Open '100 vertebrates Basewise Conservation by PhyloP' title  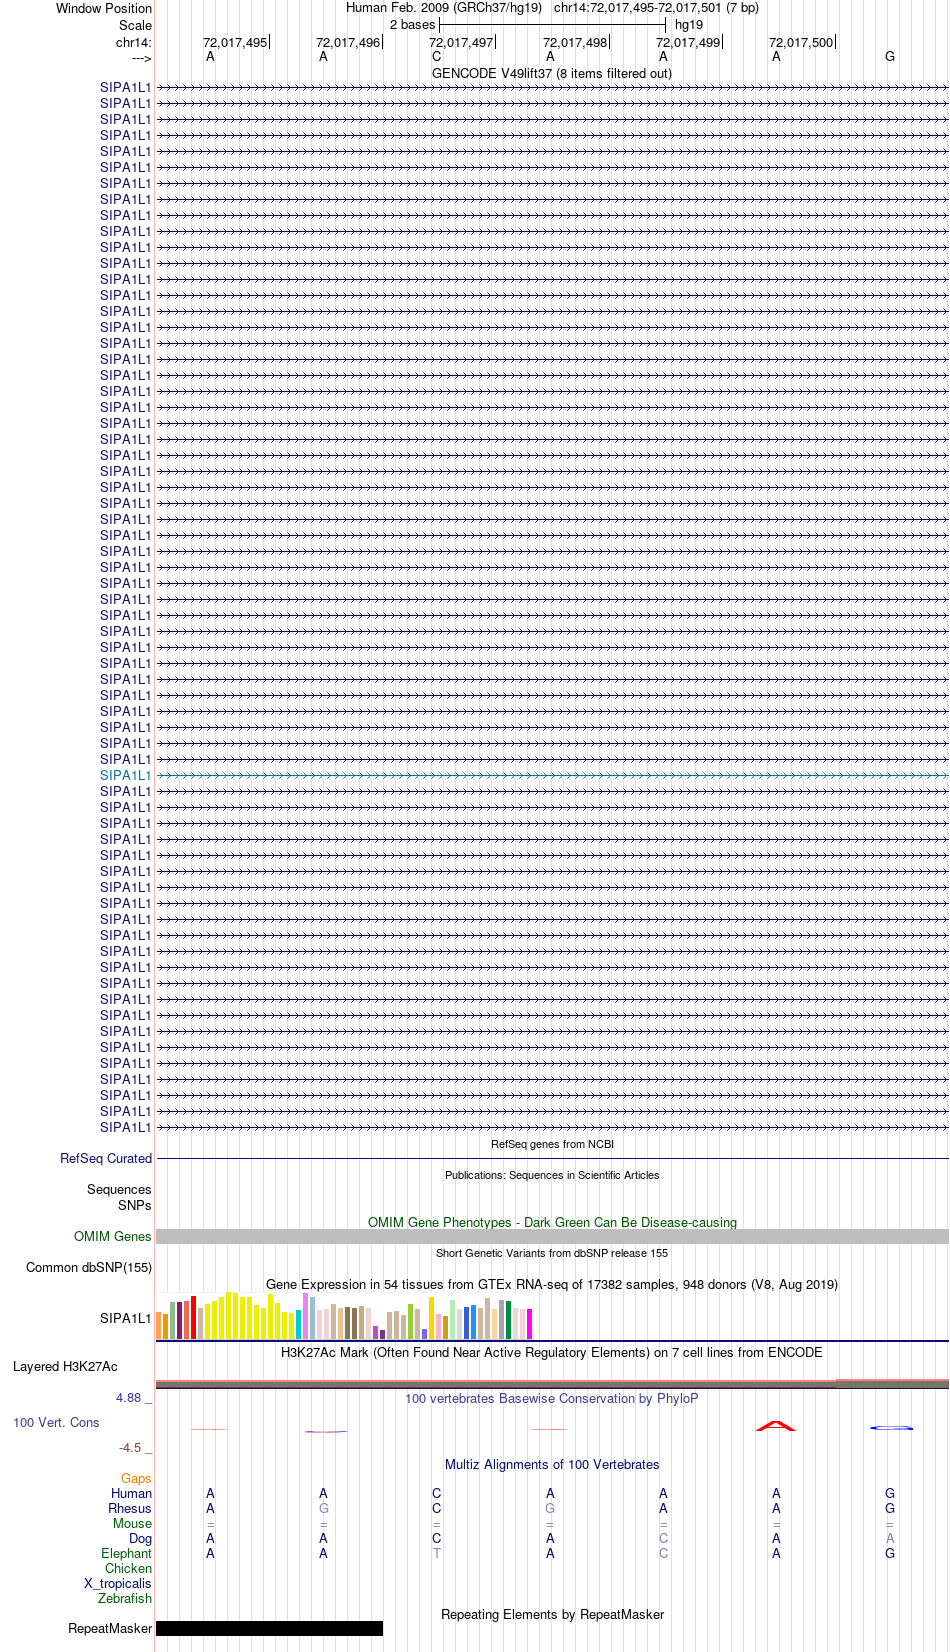click(552, 1398)
